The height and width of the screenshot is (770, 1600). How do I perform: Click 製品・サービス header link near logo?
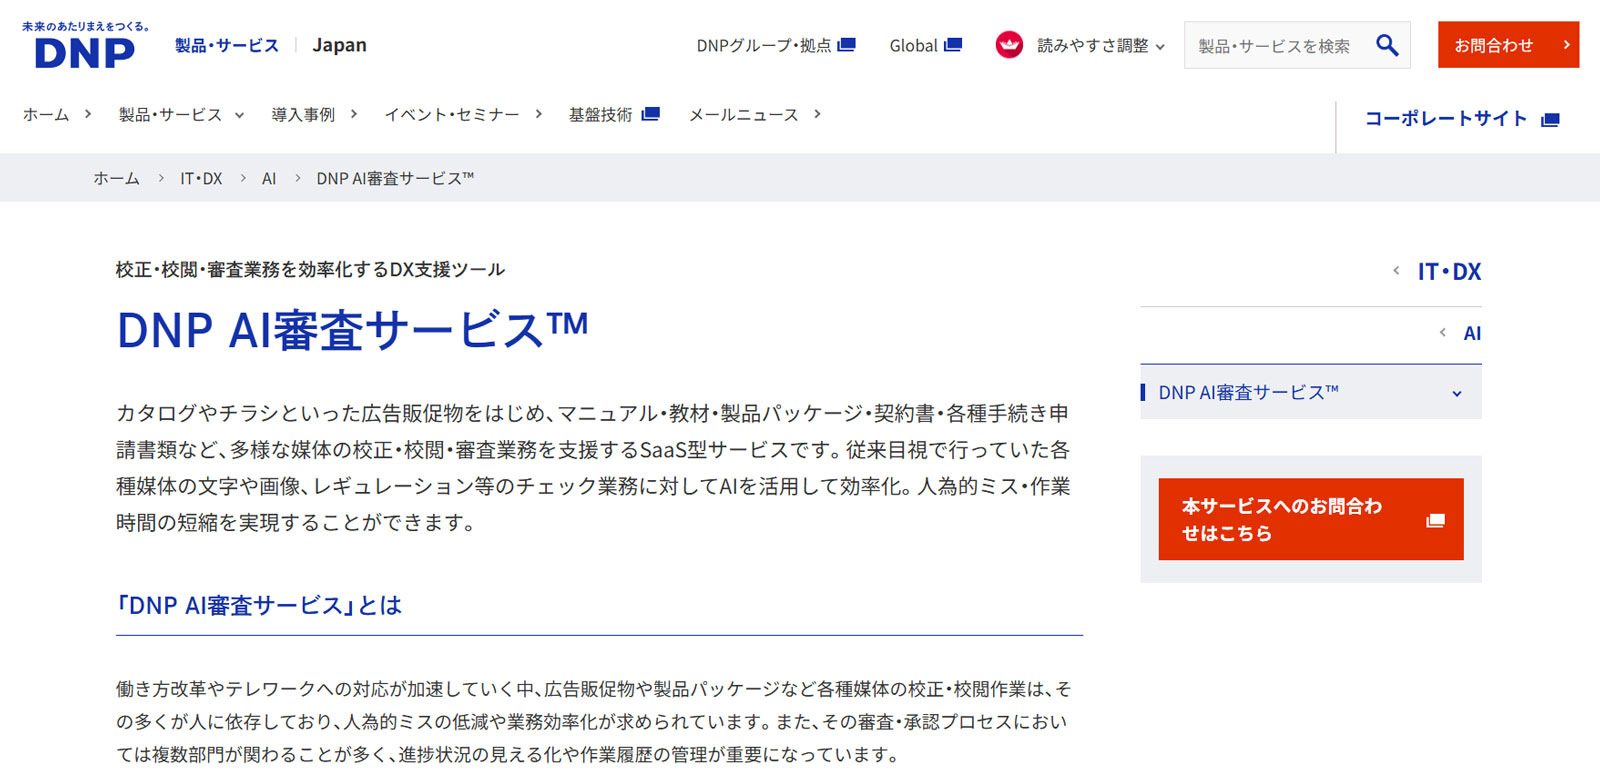(x=227, y=45)
